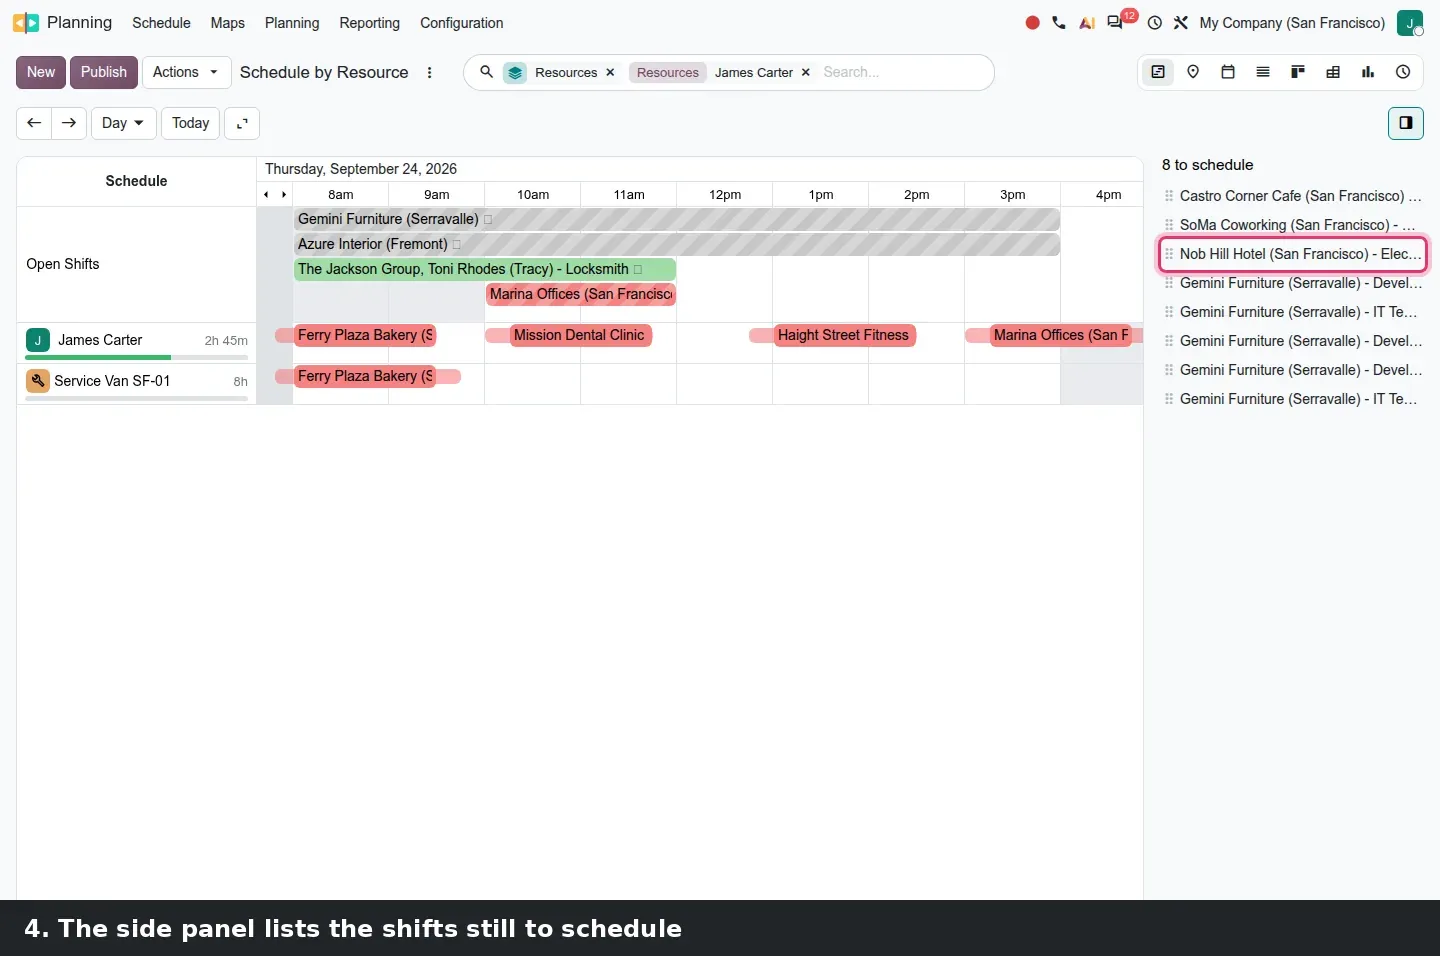Open the Gemini Furniture (Serravalle) open shift
The height and width of the screenshot is (956, 1440).
(676, 219)
